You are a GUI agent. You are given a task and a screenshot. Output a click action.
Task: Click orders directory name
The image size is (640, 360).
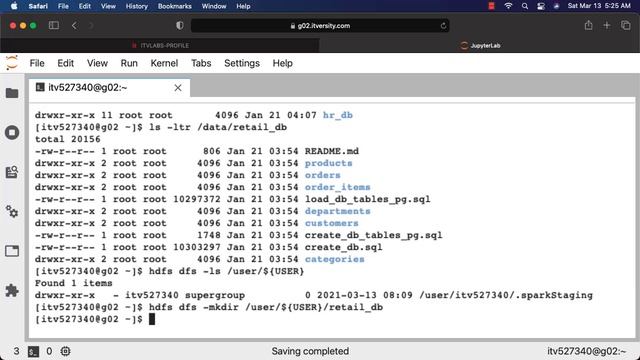(322, 175)
